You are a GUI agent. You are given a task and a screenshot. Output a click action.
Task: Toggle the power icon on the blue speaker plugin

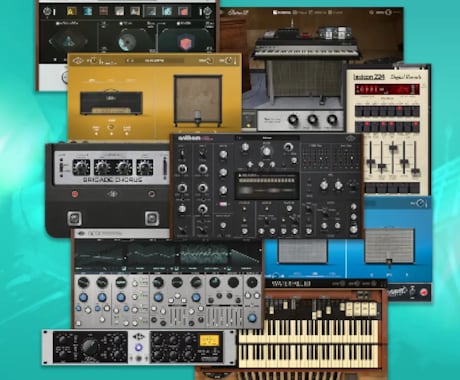421,203
